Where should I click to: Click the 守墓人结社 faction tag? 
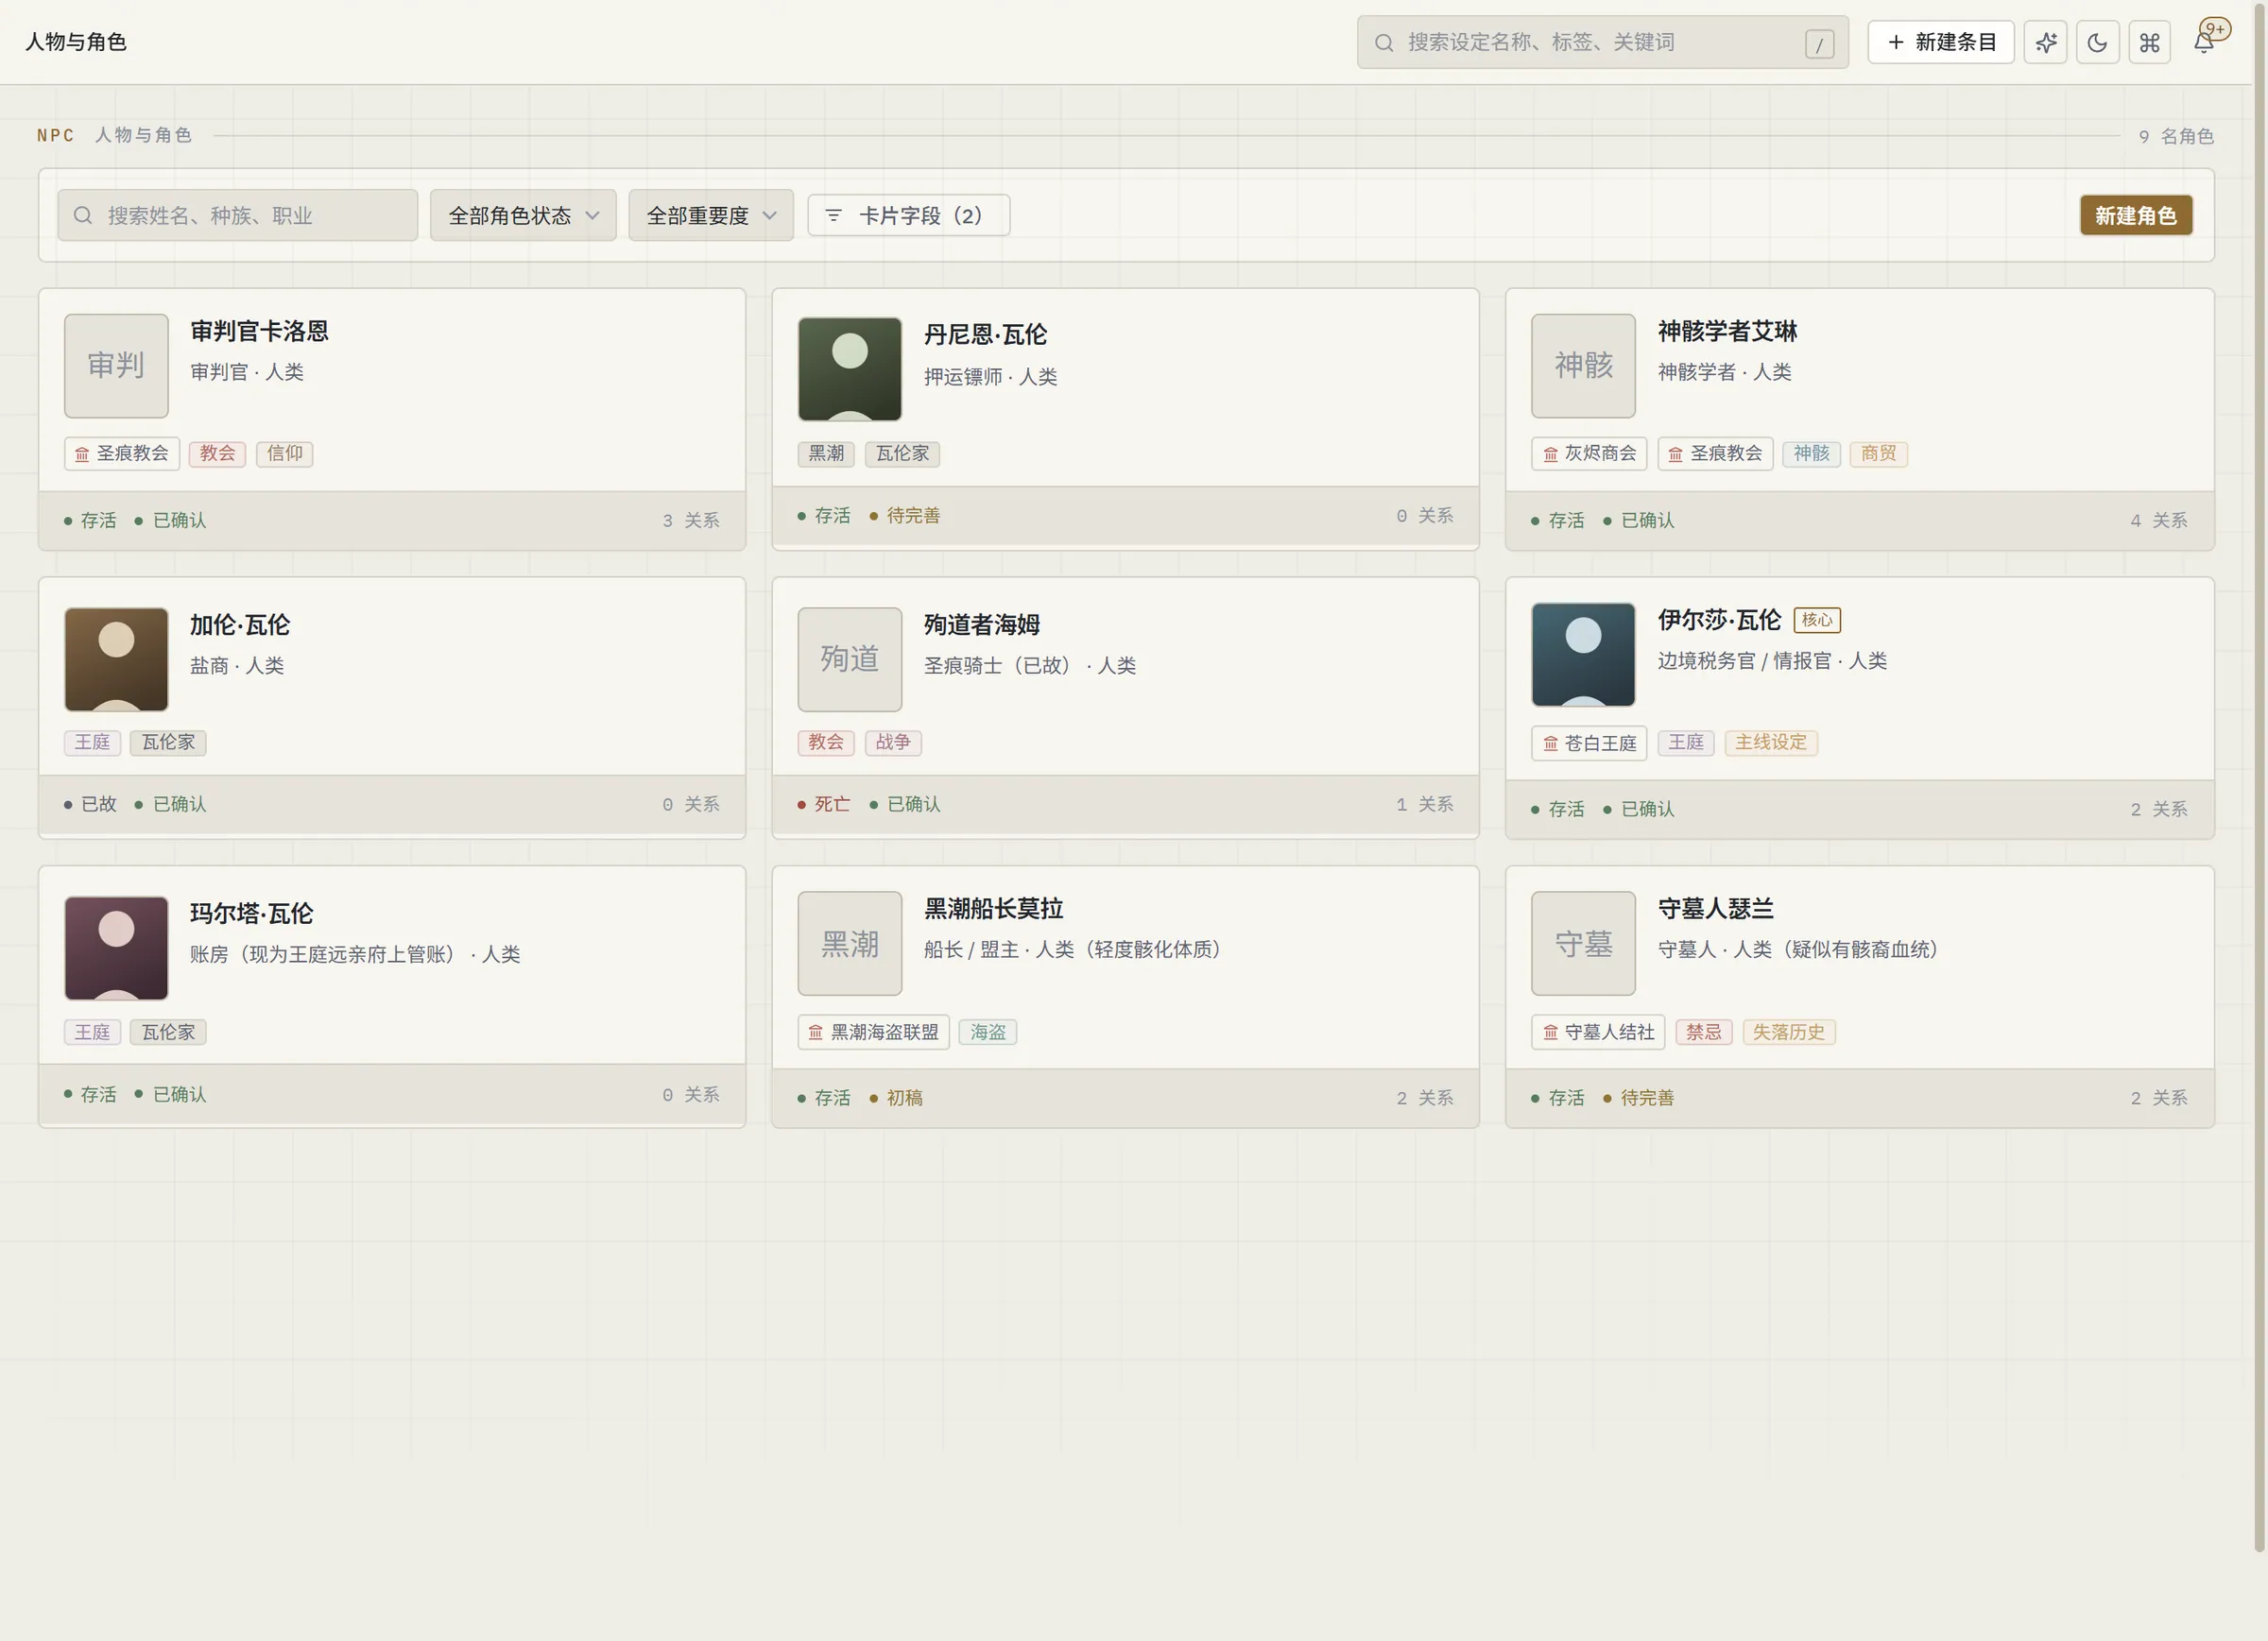pos(1597,1031)
